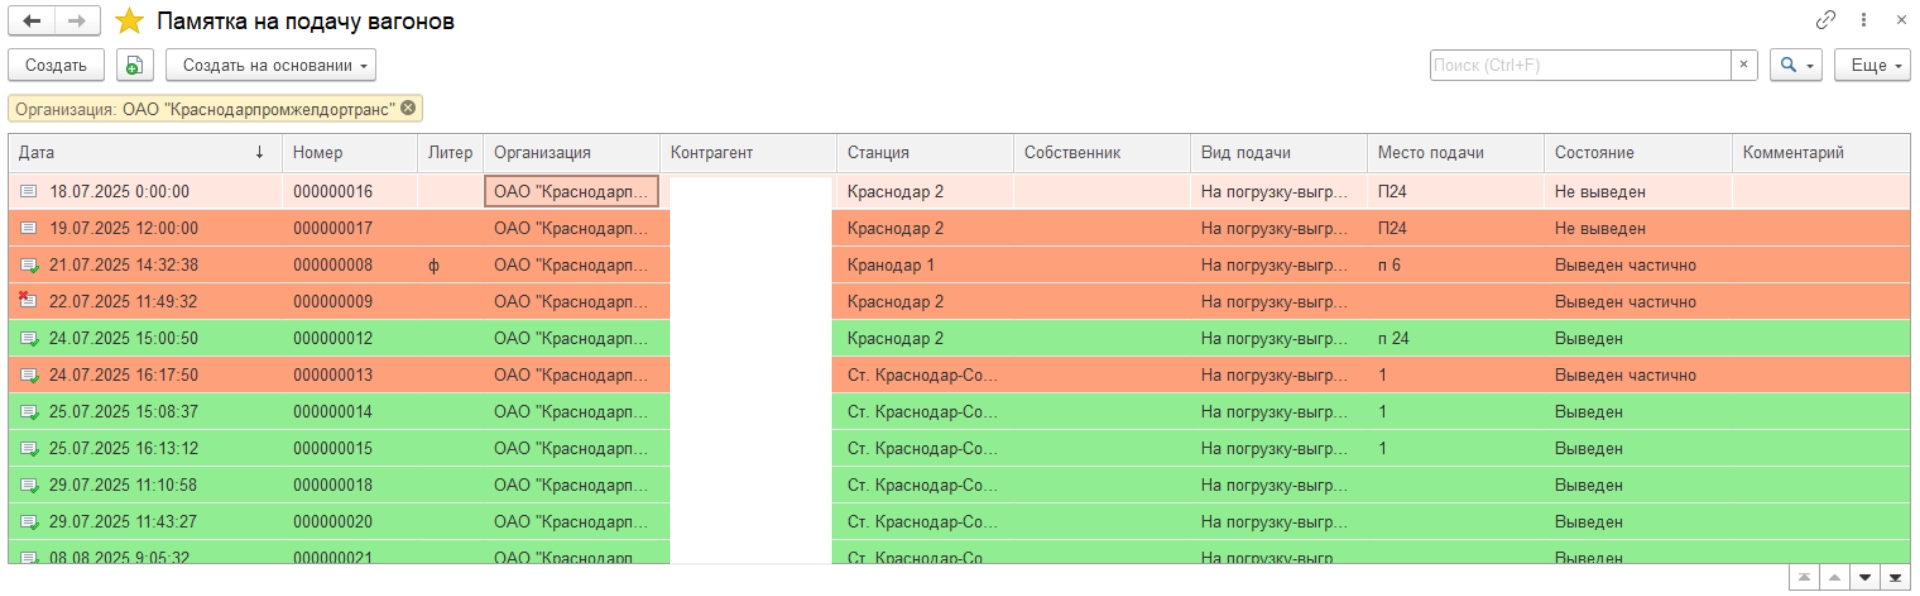Click the Собственник column header

(x=1102, y=152)
